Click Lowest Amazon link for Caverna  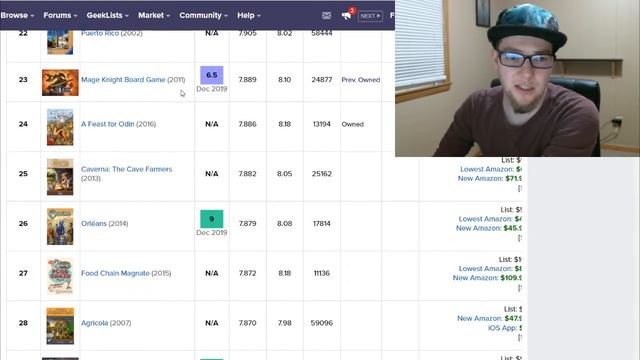click(x=491, y=169)
